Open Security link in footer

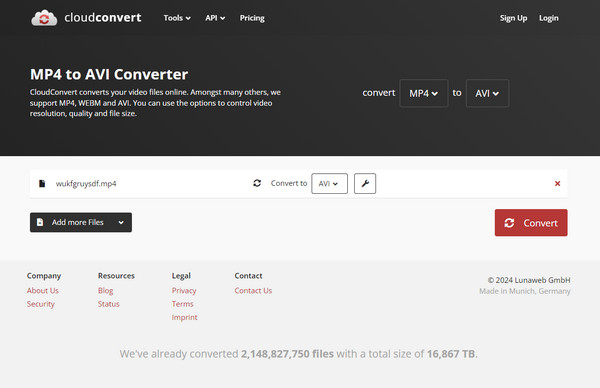pos(41,304)
